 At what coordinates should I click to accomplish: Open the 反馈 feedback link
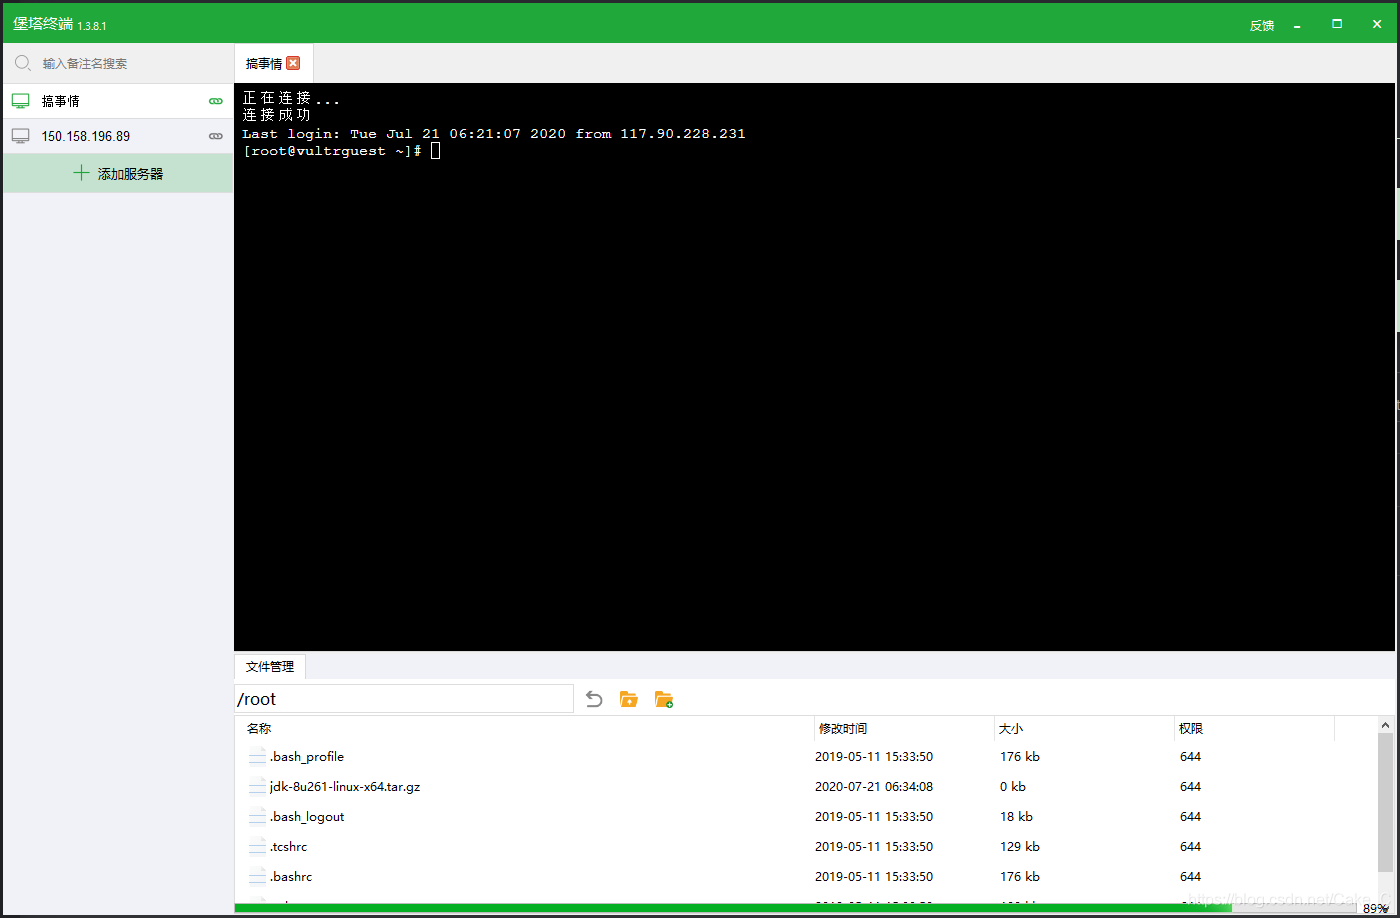(1262, 25)
